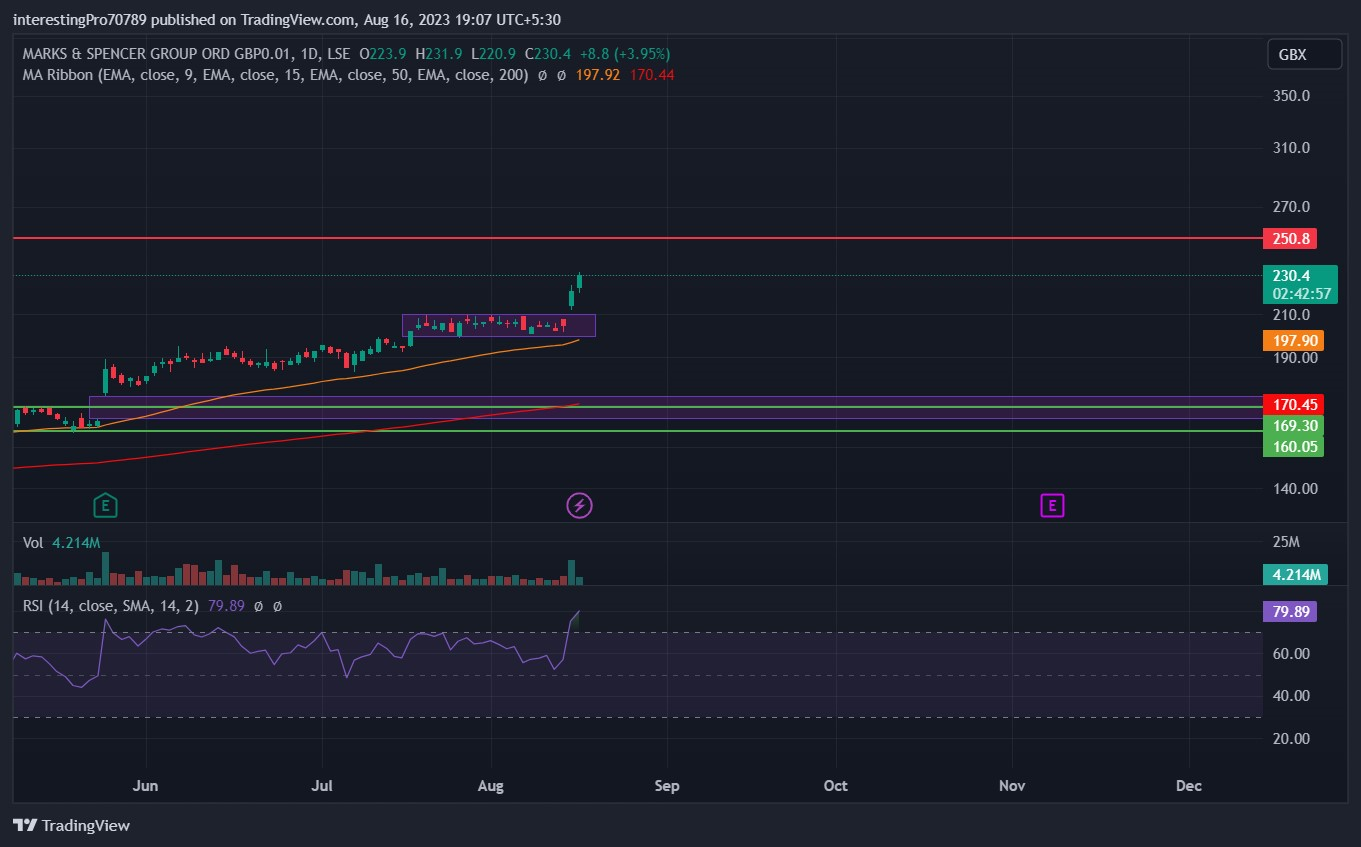This screenshot has height=847, width=1361.
Task: Select the orange 197.90 axis label
Action: (x=1294, y=340)
